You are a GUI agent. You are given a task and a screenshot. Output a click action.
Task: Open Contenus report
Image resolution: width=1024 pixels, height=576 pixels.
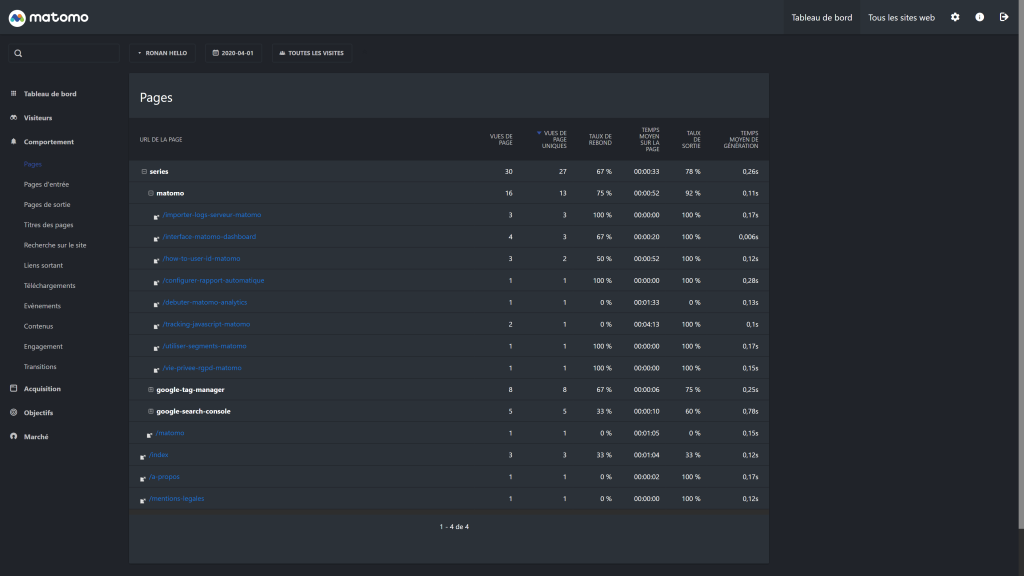pos(39,327)
